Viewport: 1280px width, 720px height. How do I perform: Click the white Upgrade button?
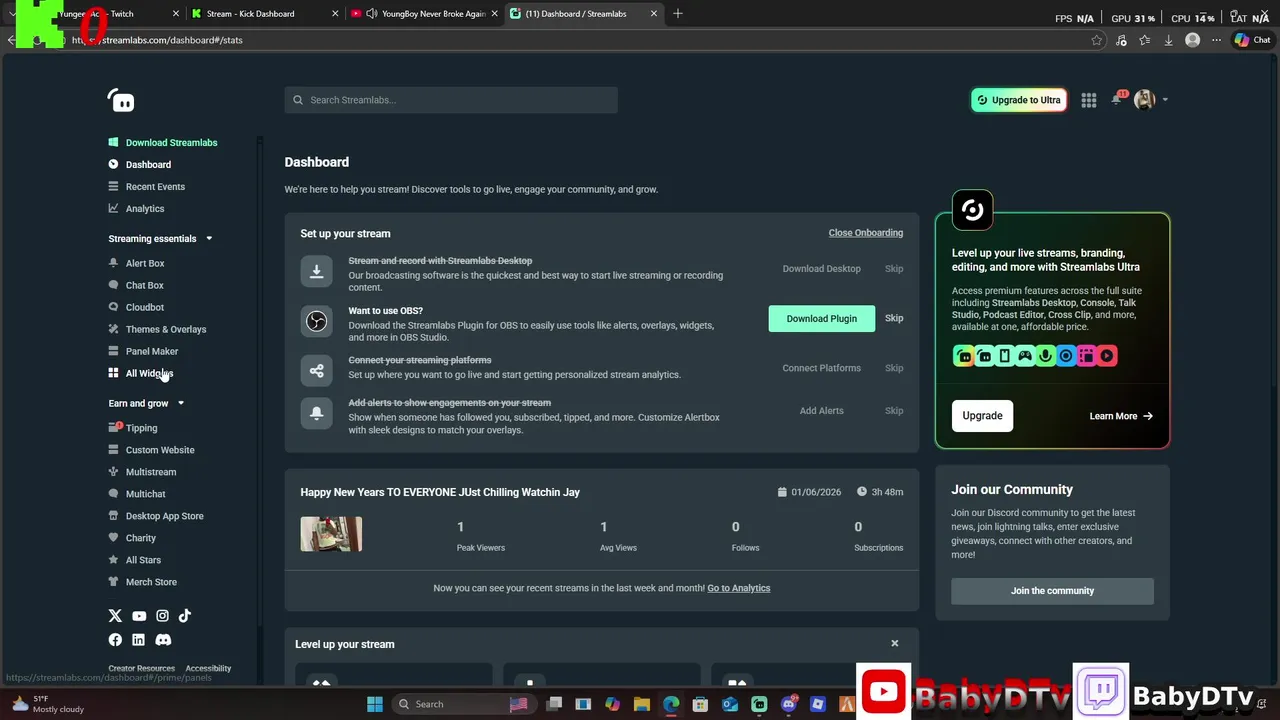point(982,416)
